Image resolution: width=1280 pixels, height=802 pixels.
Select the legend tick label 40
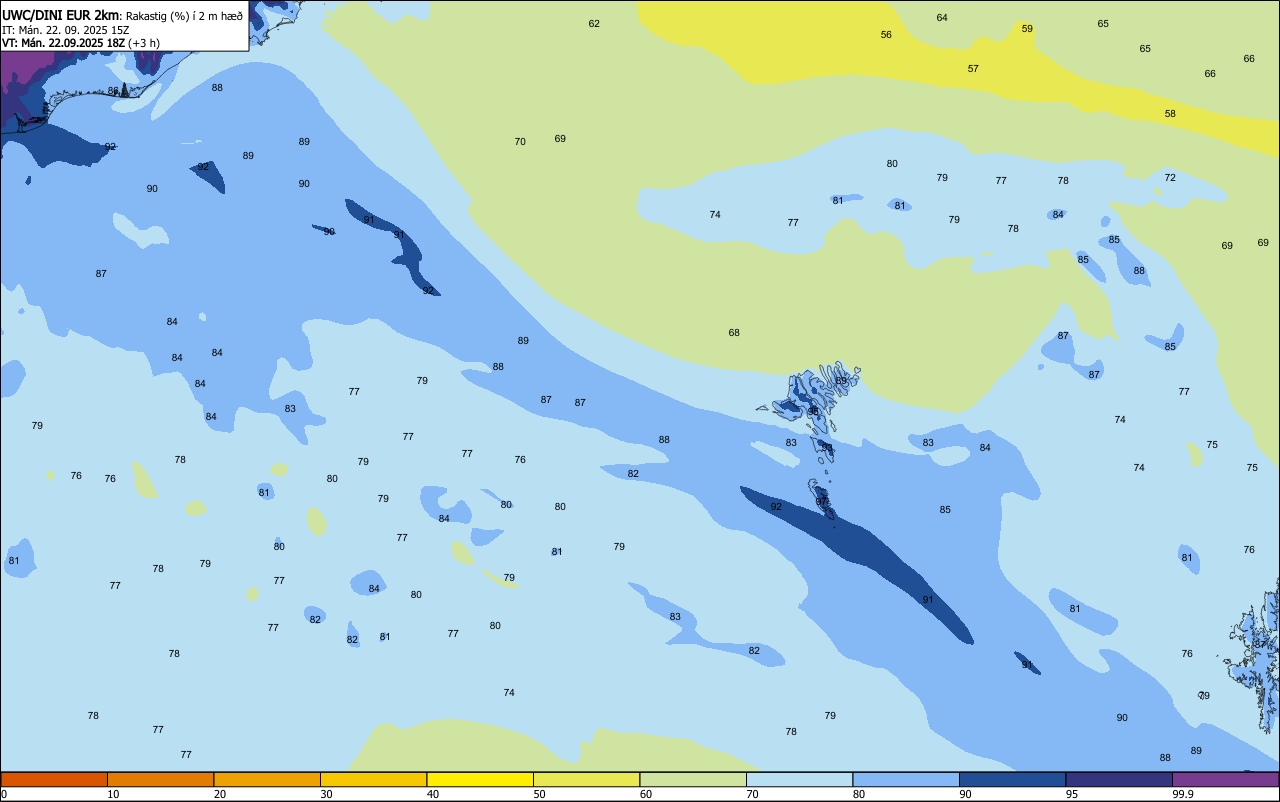432,794
